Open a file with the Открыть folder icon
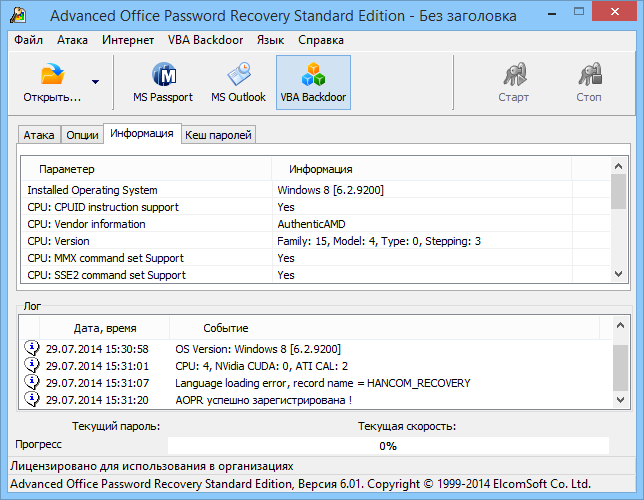Viewport: 644px width, 500px height. point(52,74)
